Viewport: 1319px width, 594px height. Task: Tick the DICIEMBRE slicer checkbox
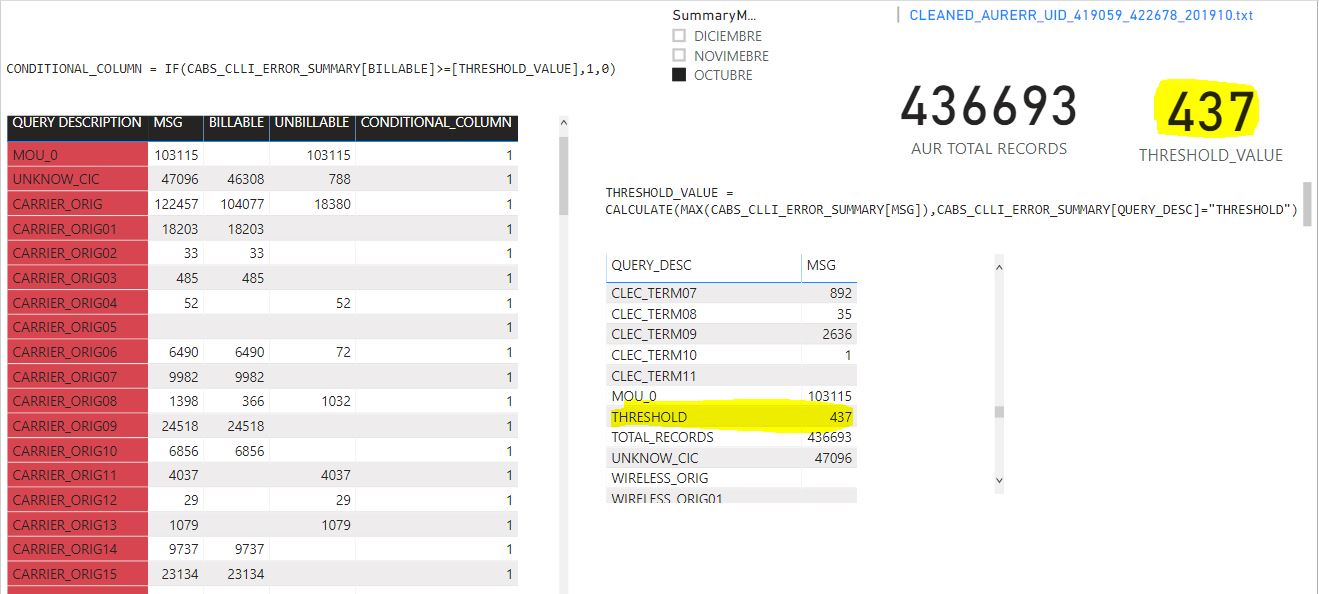pos(679,36)
